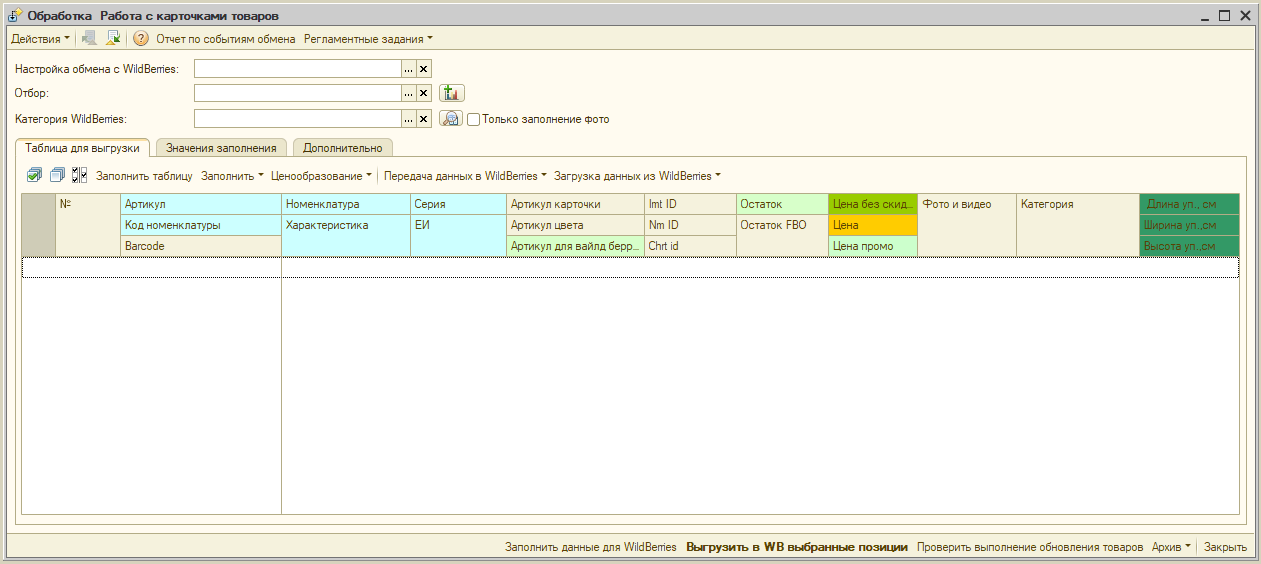
Task: Clear the Категория WildBerries field
Action: [x=424, y=119]
